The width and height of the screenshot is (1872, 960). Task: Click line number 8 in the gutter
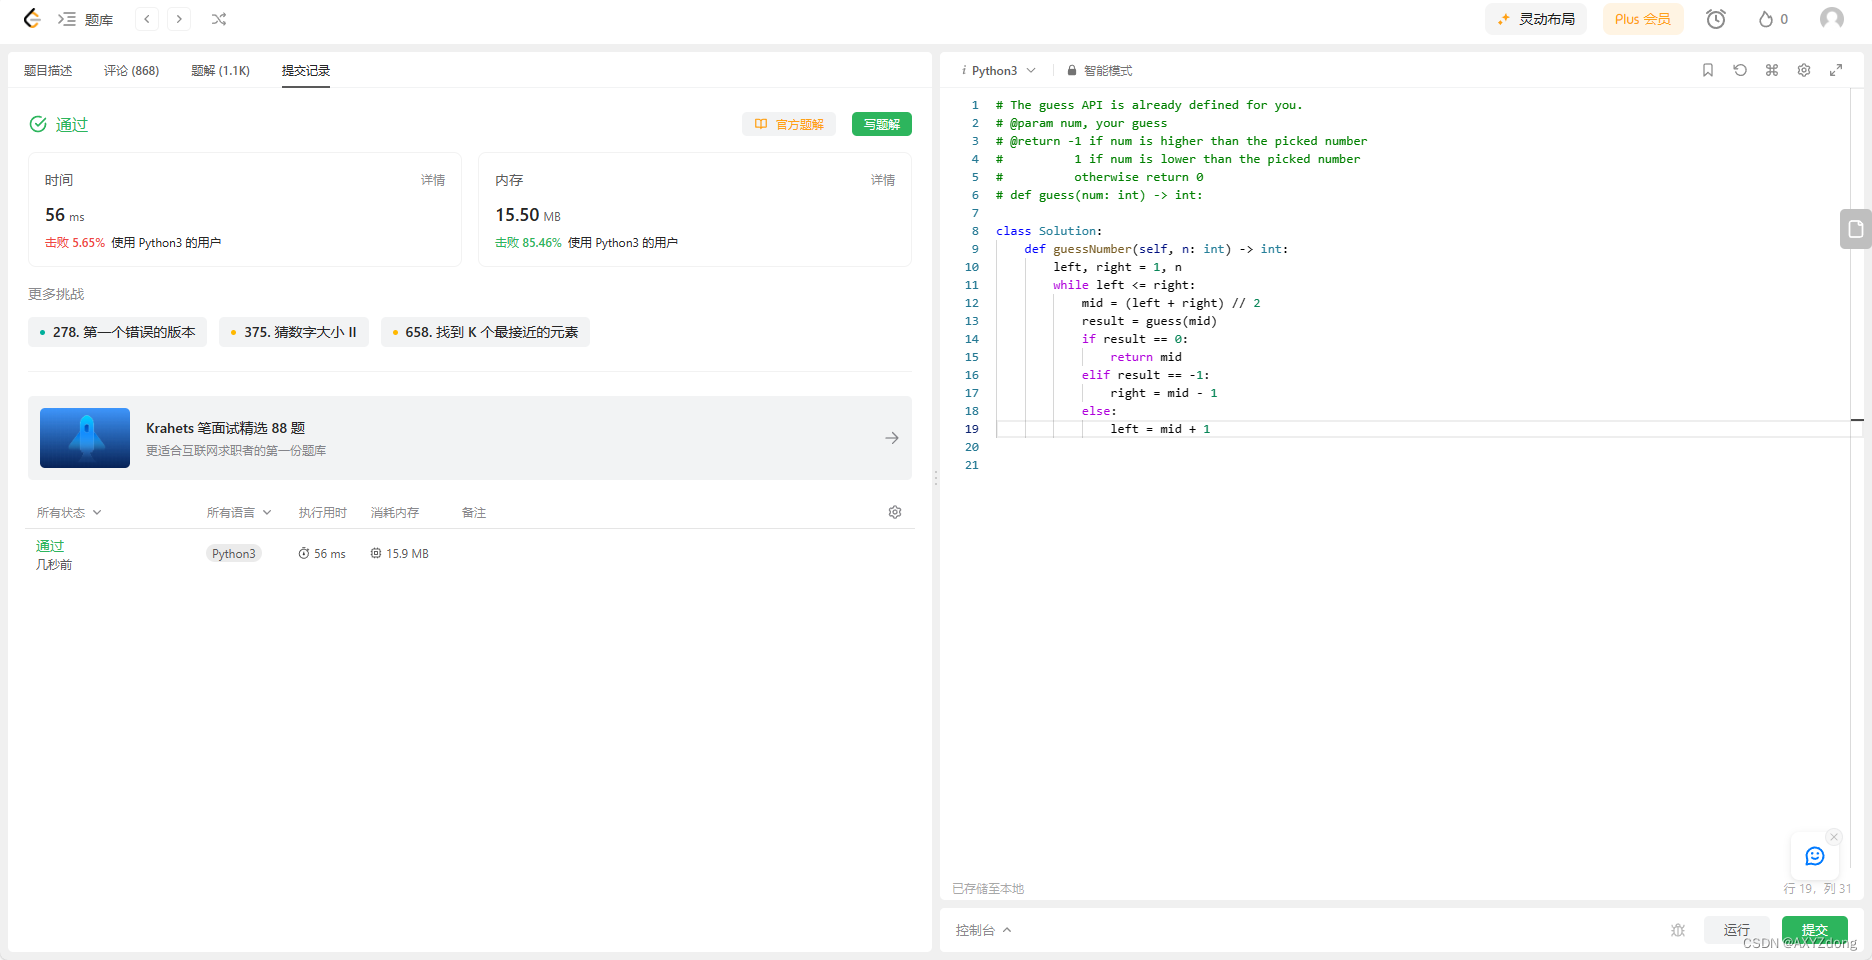click(x=975, y=231)
